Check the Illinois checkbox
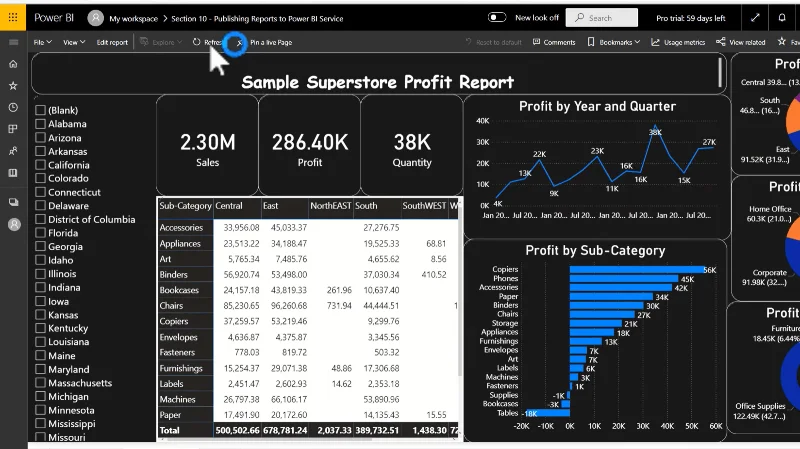800x449 pixels. (x=40, y=273)
